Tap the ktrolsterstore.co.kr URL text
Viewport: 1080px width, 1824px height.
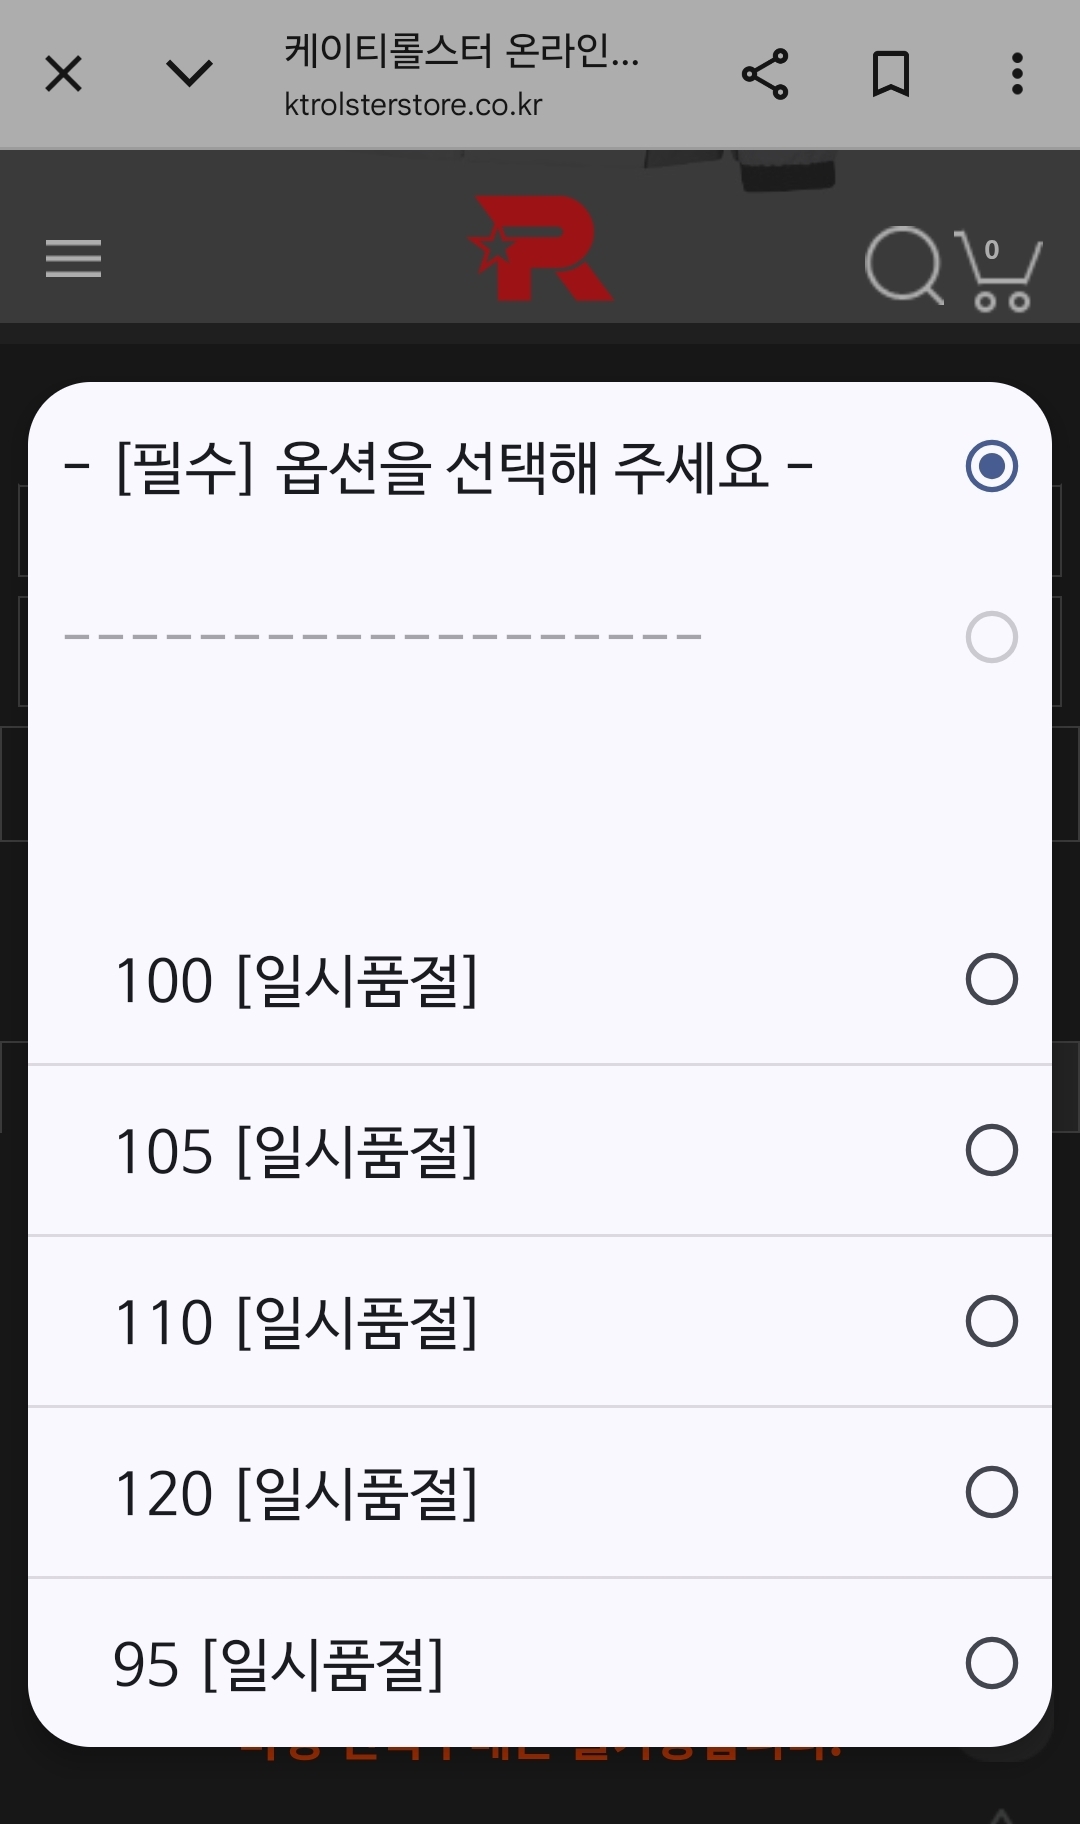click(413, 105)
